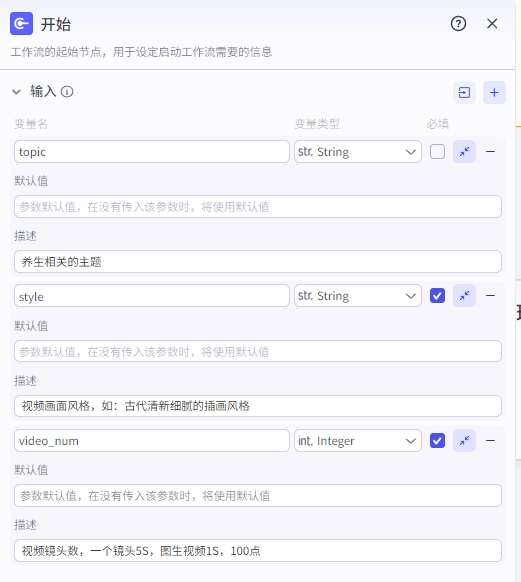The image size is (521, 582).
Task: Enable required checkbox for topic
Action: click(x=437, y=151)
